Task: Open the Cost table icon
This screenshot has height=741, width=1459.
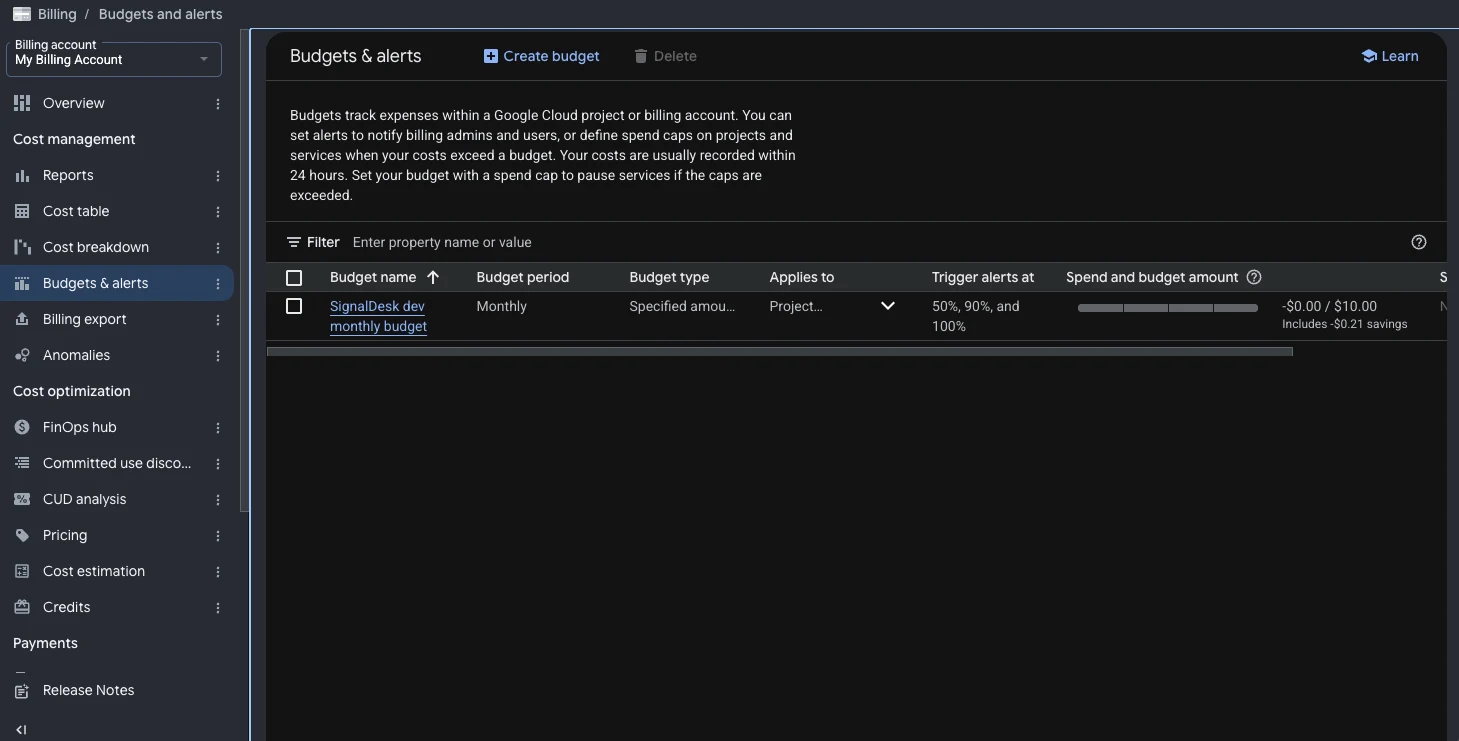Action: 22,211
